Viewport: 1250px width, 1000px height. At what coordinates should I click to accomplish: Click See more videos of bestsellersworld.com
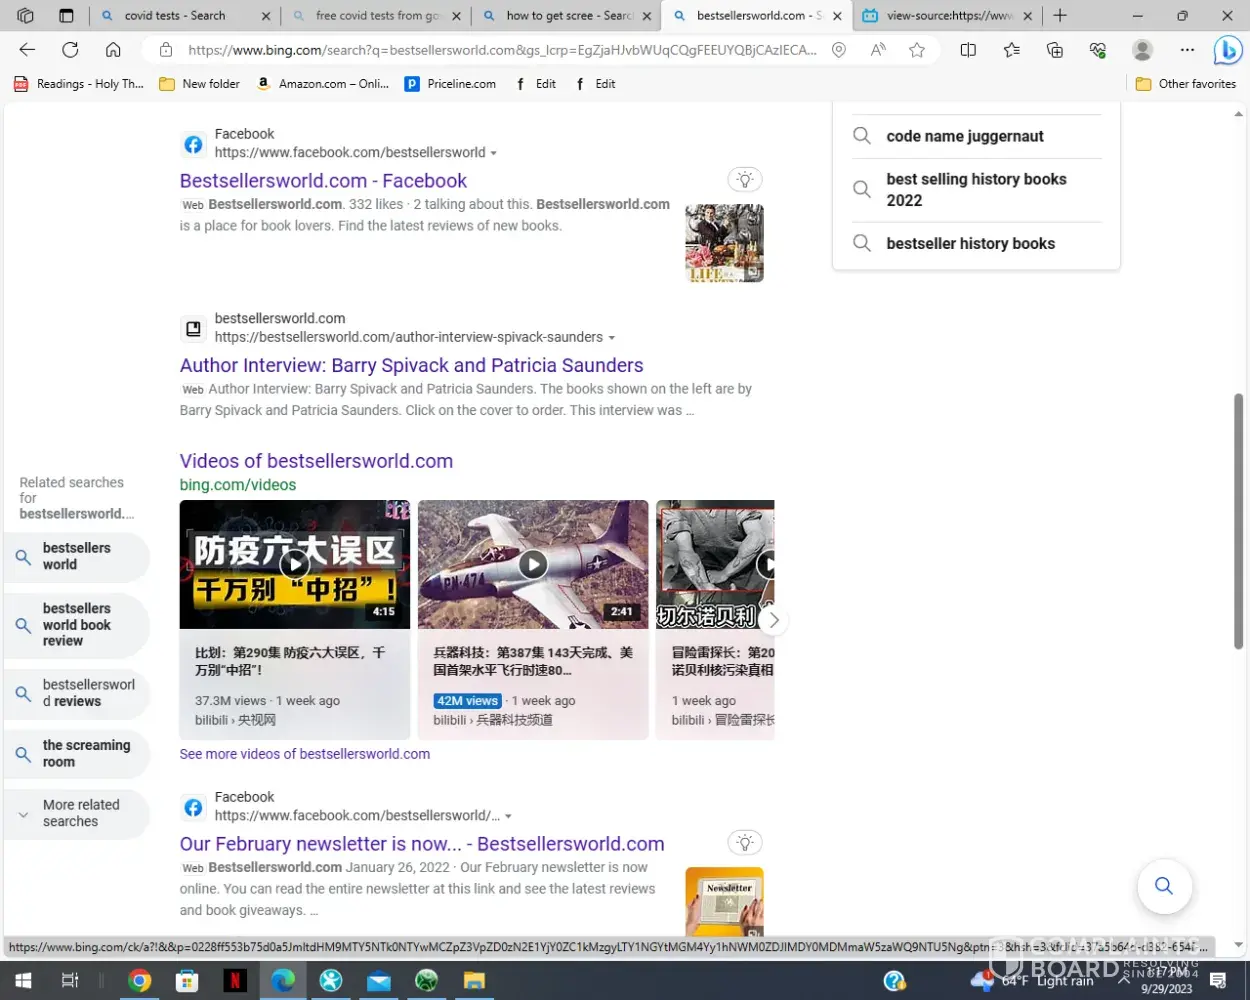tap(304, 754)
